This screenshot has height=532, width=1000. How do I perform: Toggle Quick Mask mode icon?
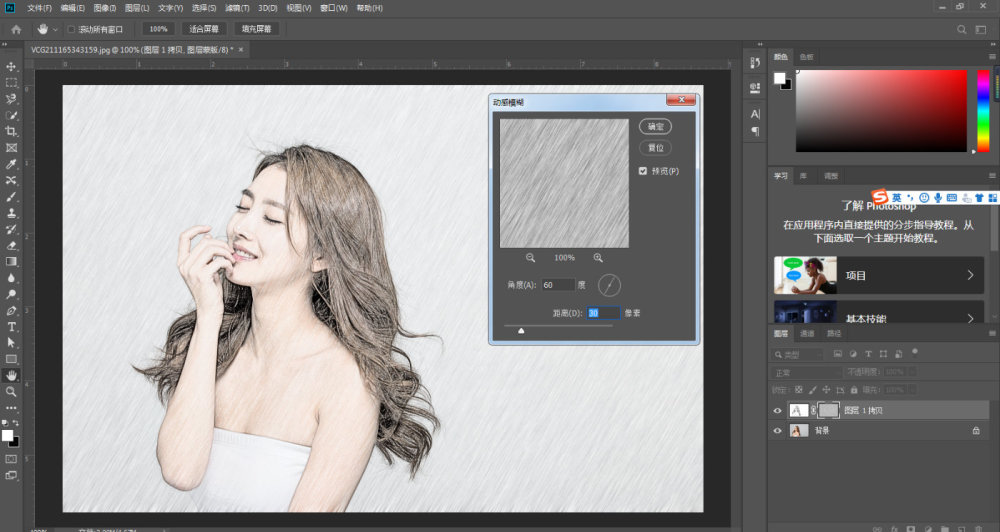[x=11, y=459]
